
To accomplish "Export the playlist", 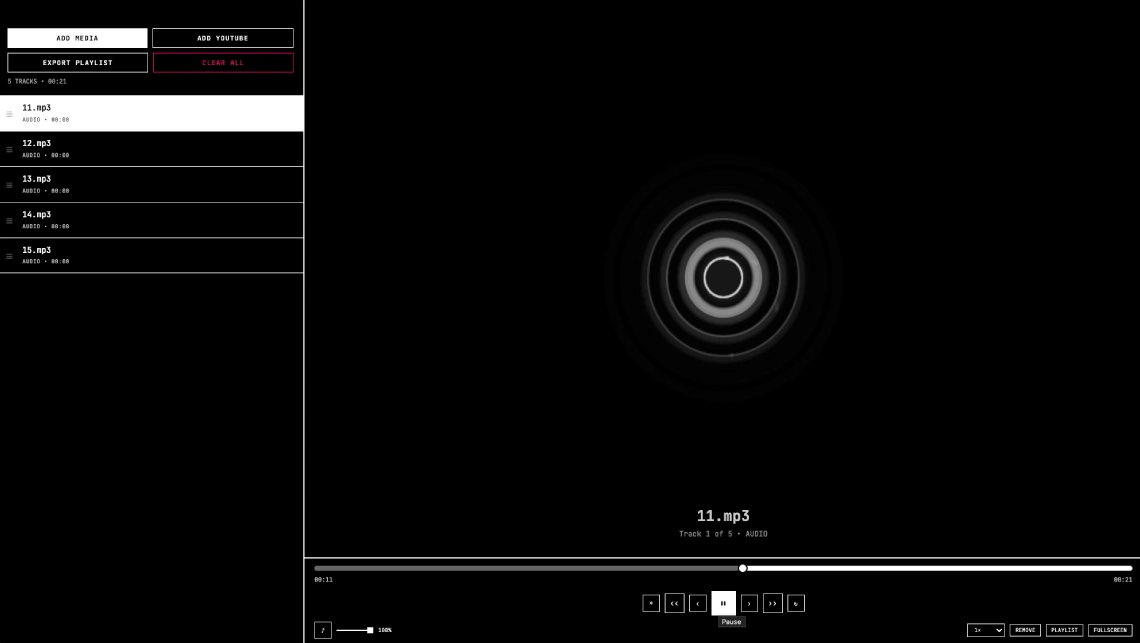I will click(x=77, y=62).
